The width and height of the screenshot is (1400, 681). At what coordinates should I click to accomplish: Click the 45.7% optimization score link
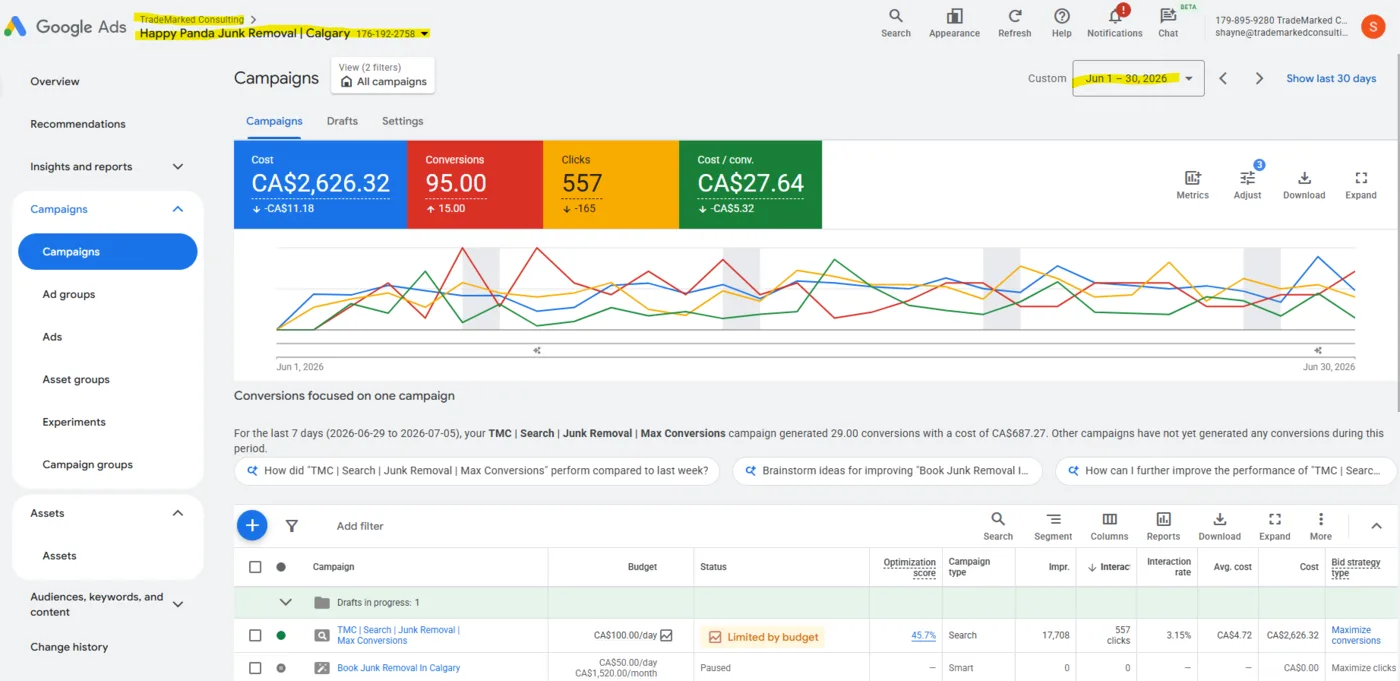[x=923, y=635]
